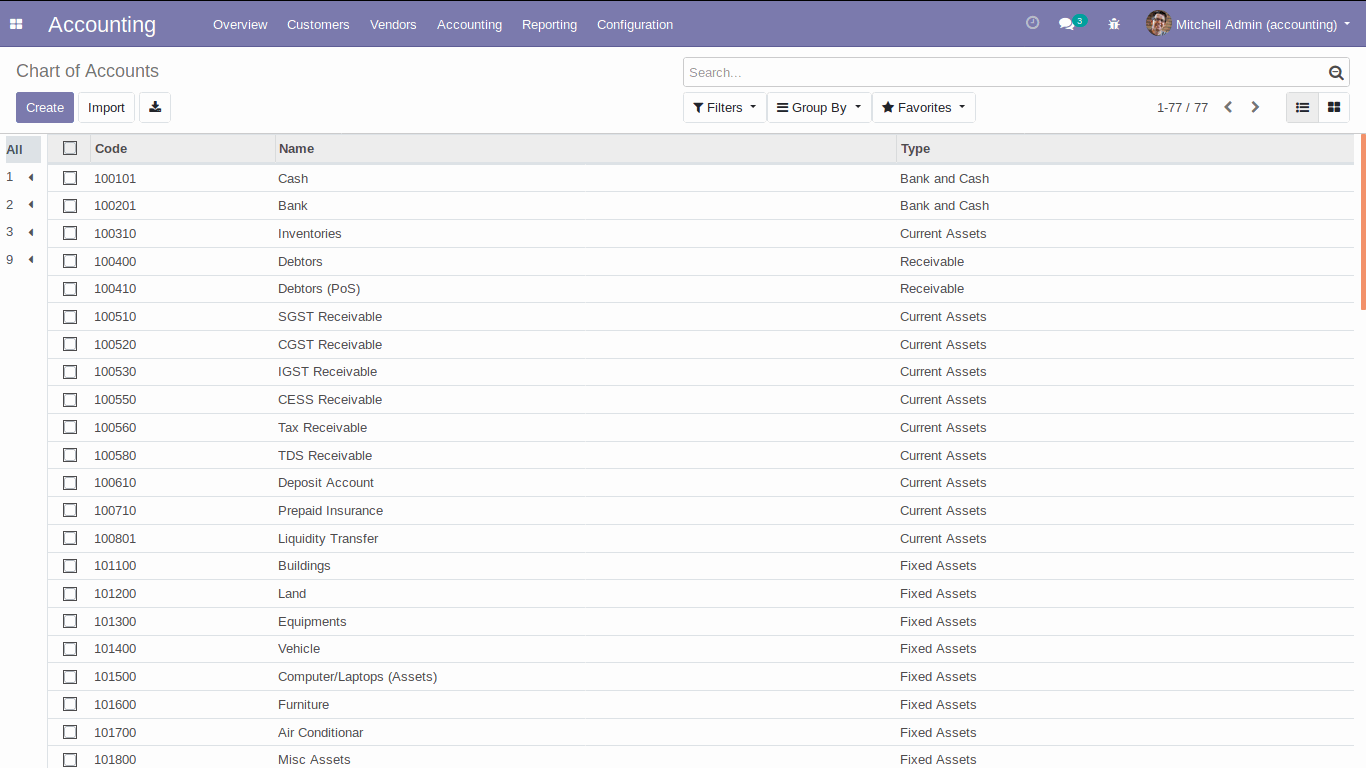Open the Customers menu

coord(318,24)
